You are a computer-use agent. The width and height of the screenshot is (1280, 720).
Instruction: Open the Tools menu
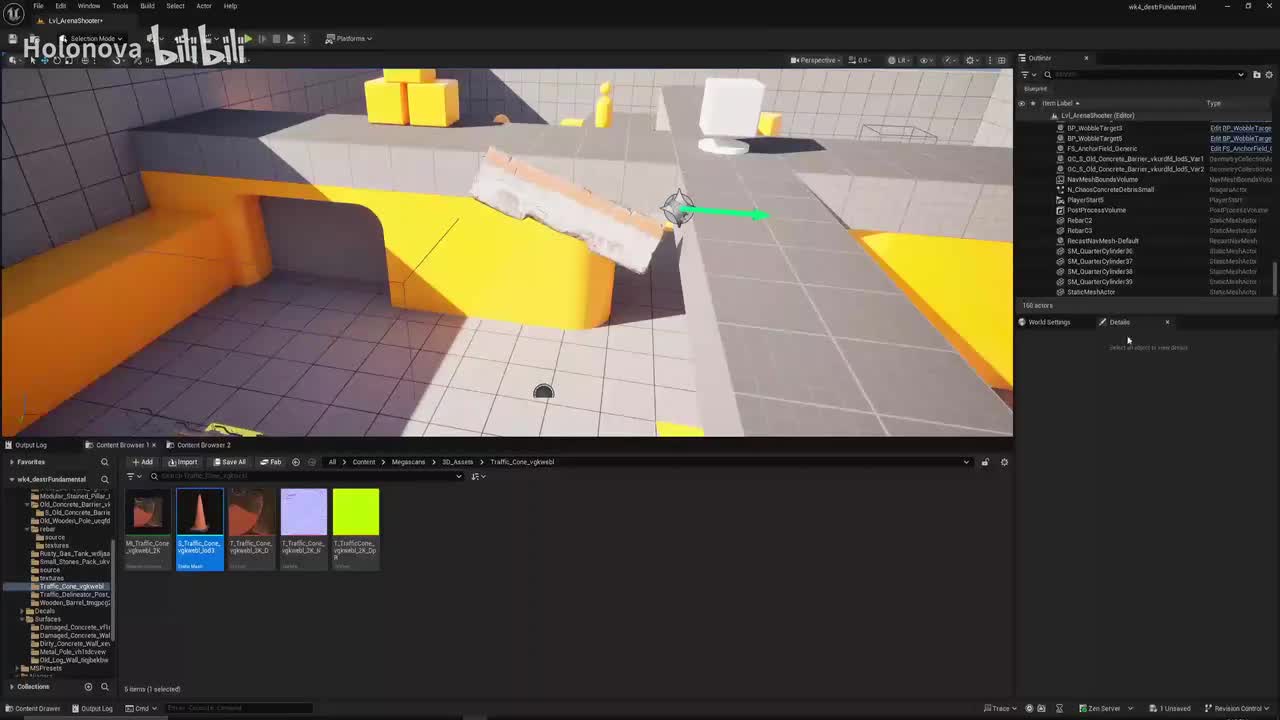point(120,6)
